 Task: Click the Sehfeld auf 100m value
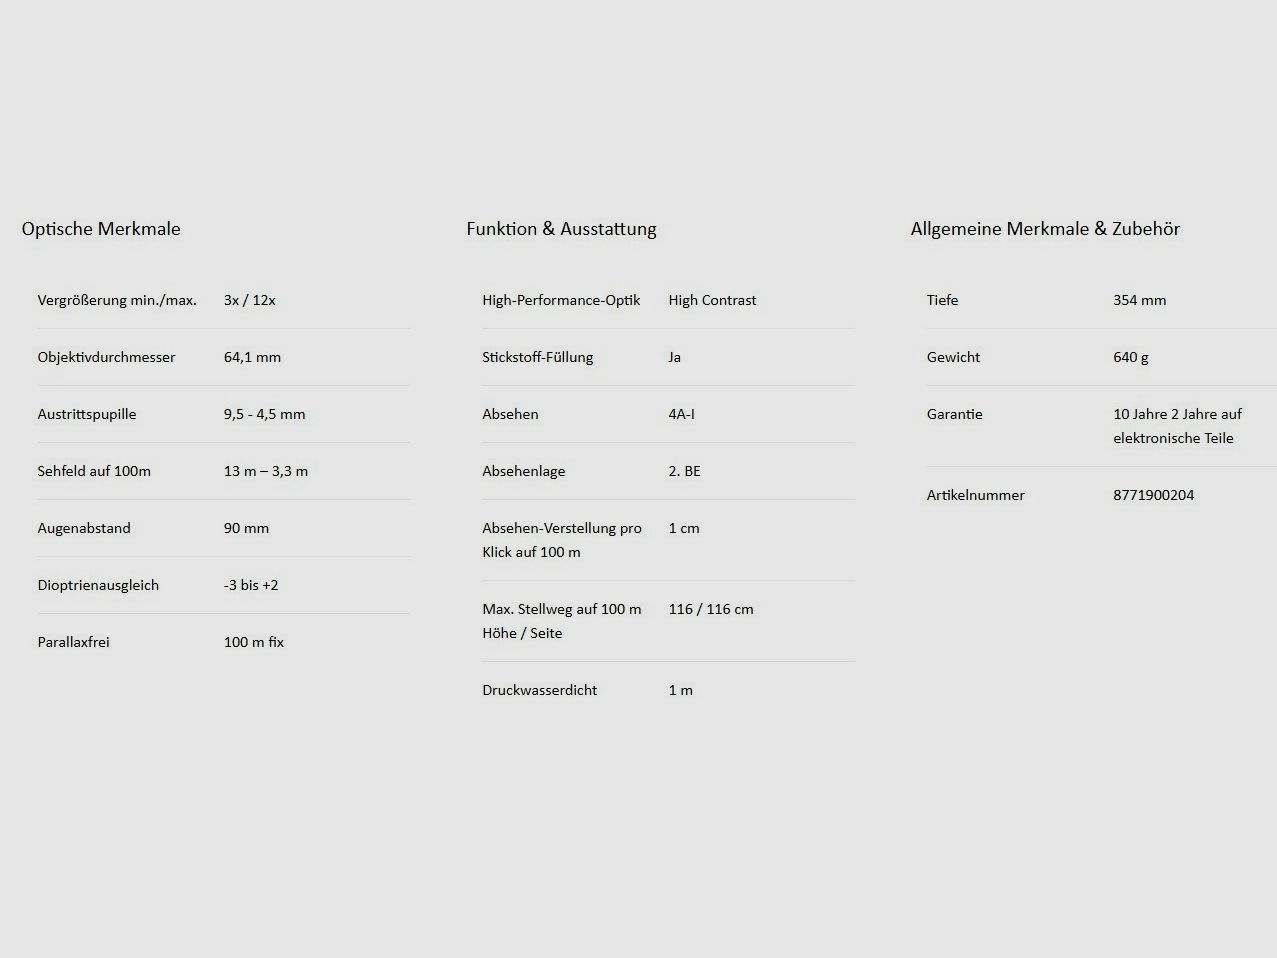click(x=266, y=471)
